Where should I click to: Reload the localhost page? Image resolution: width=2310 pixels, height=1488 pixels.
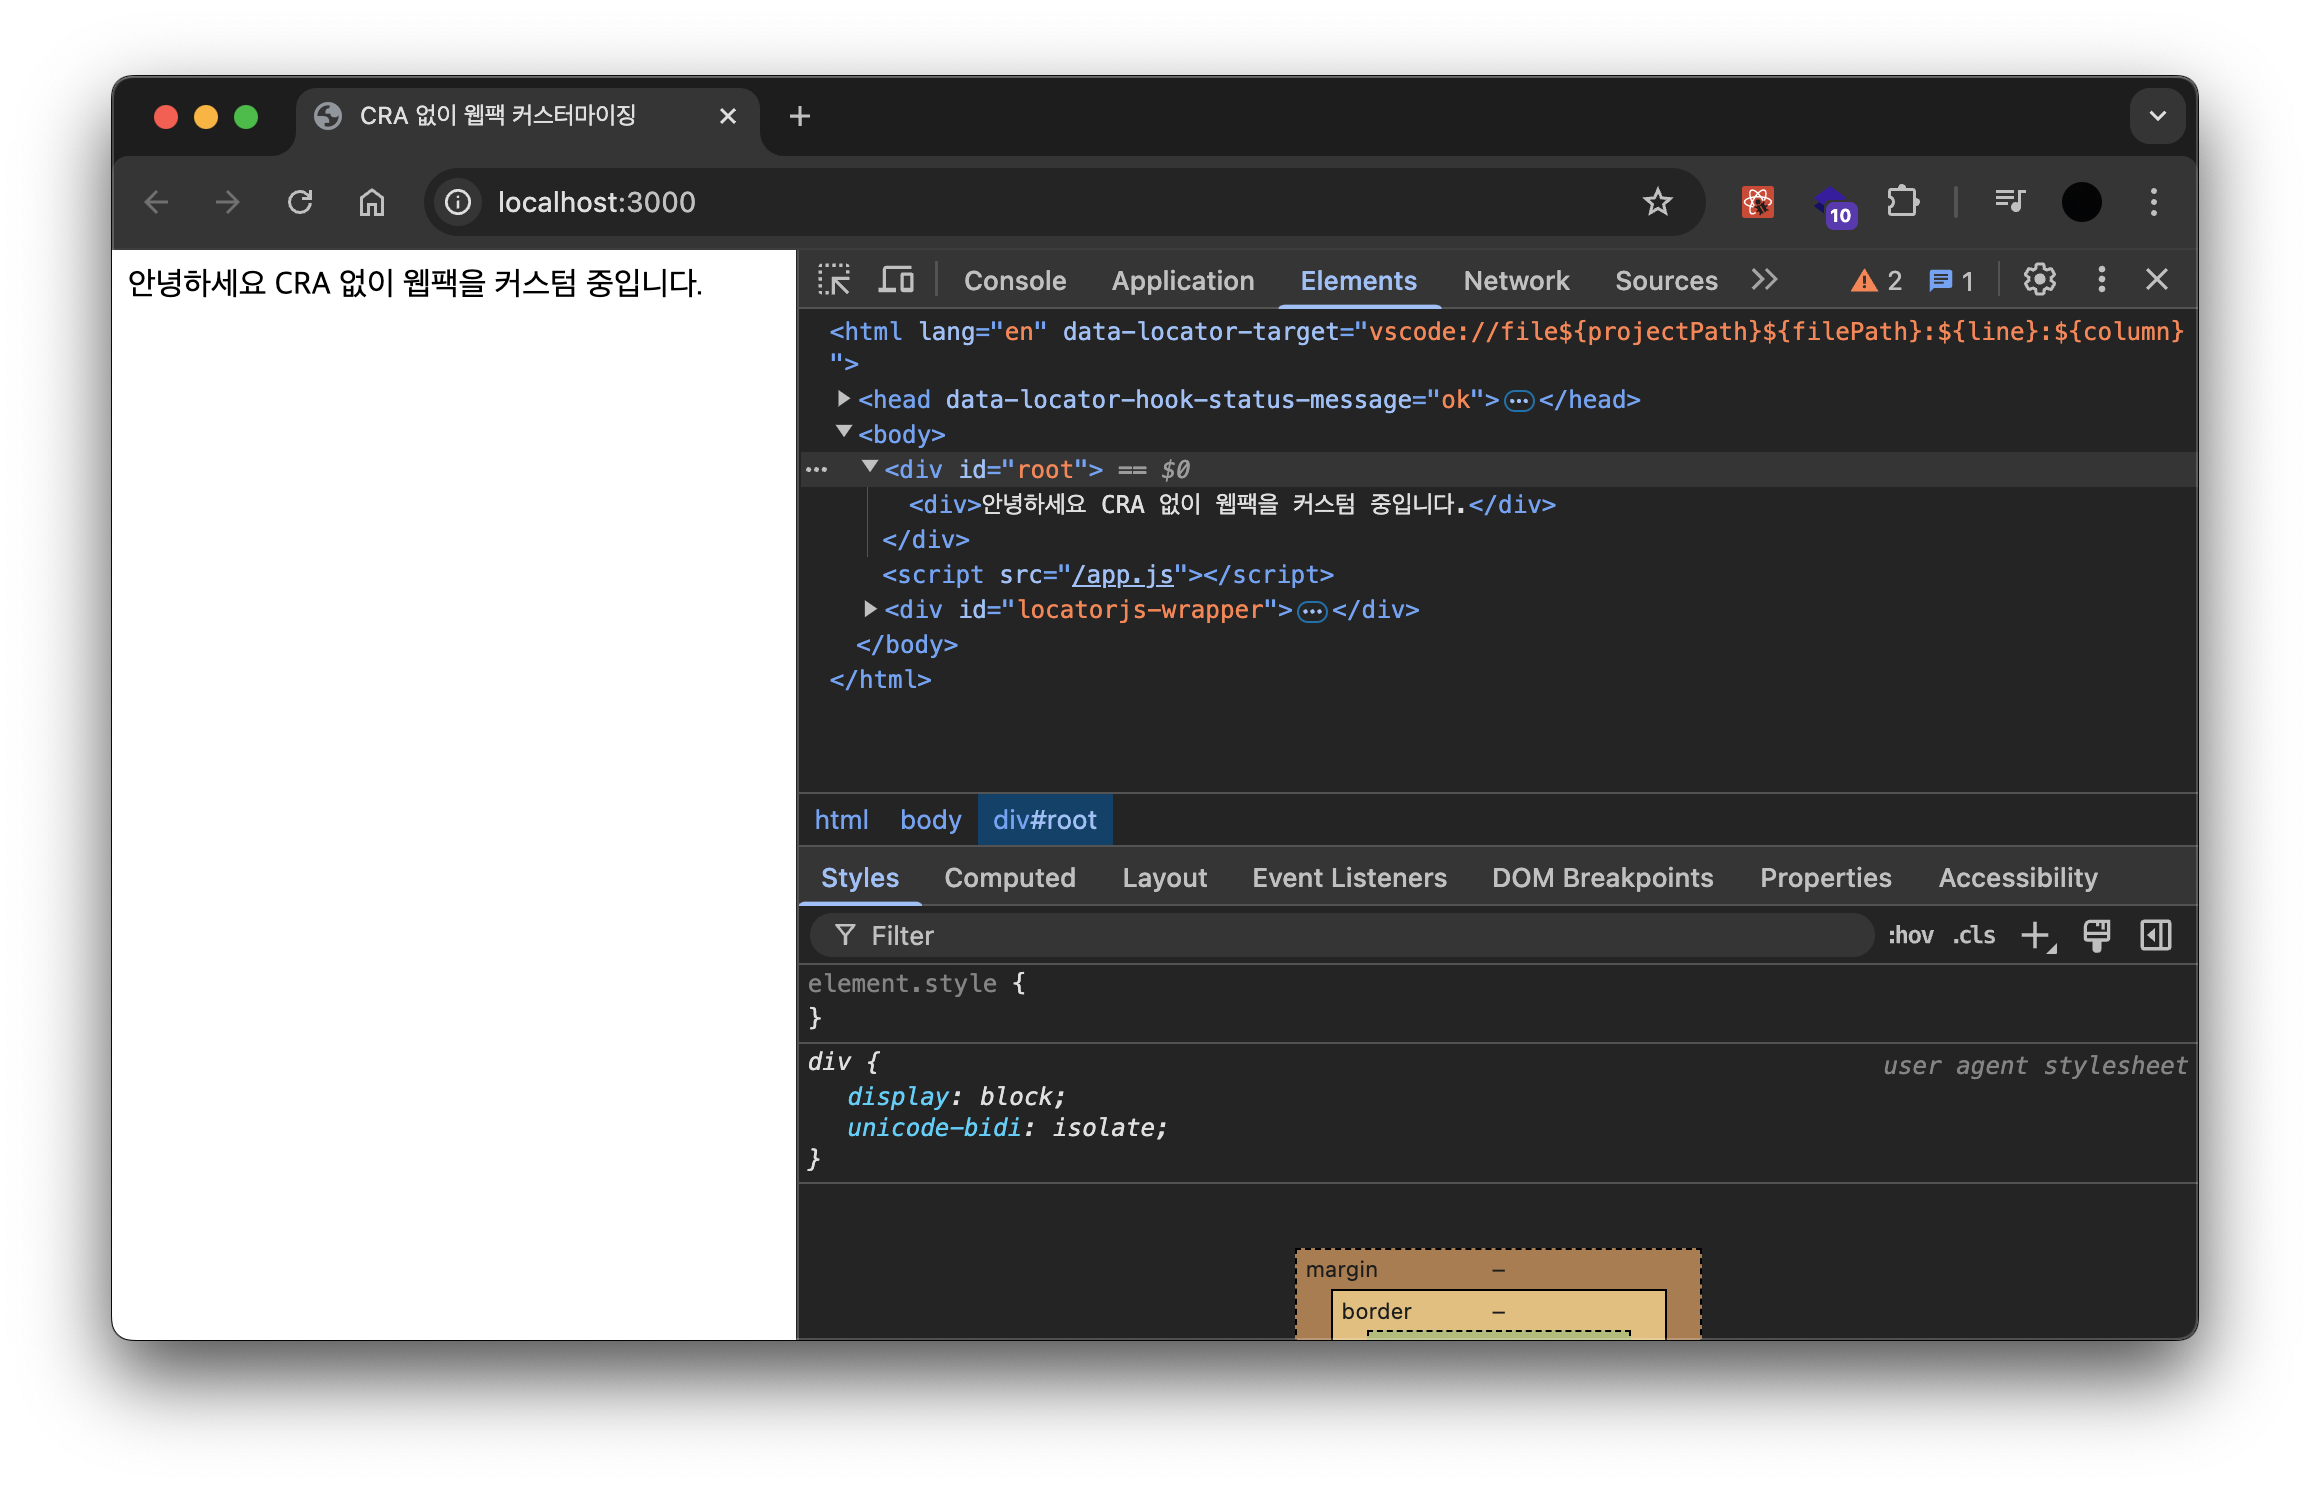pos(300,202)
